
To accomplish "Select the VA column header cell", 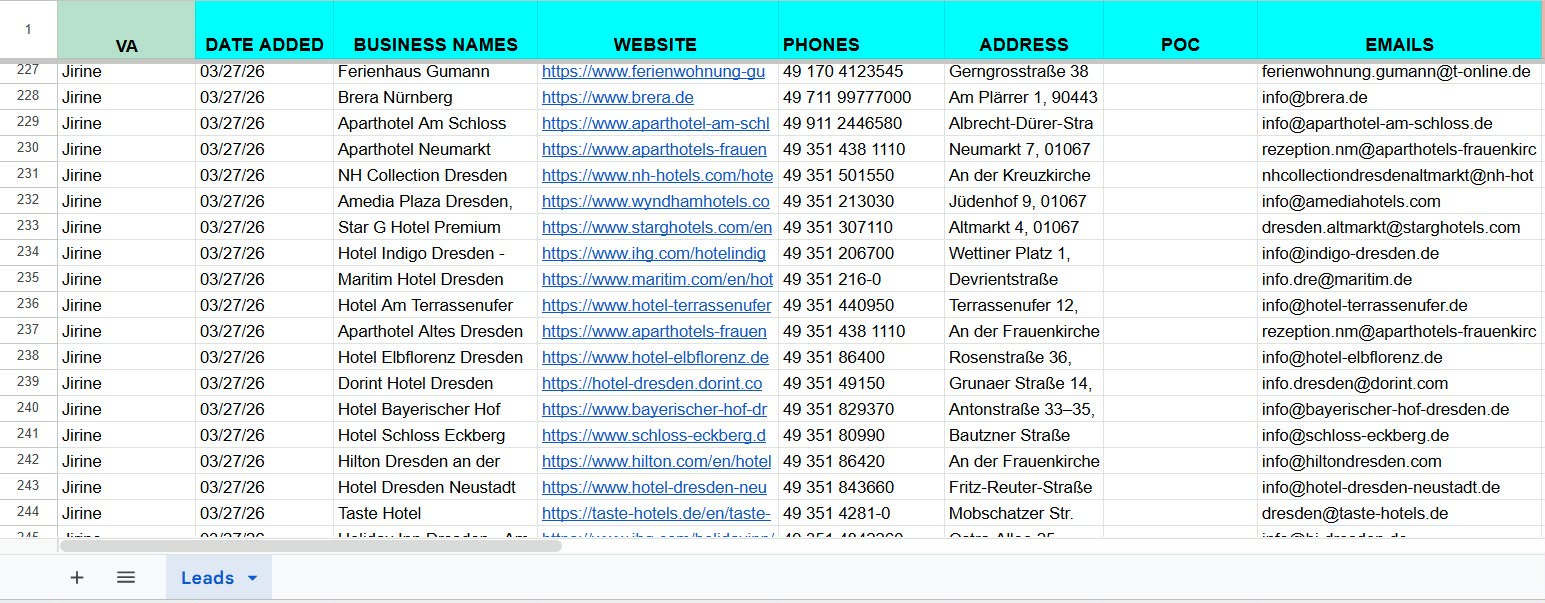I will (126, 30).
